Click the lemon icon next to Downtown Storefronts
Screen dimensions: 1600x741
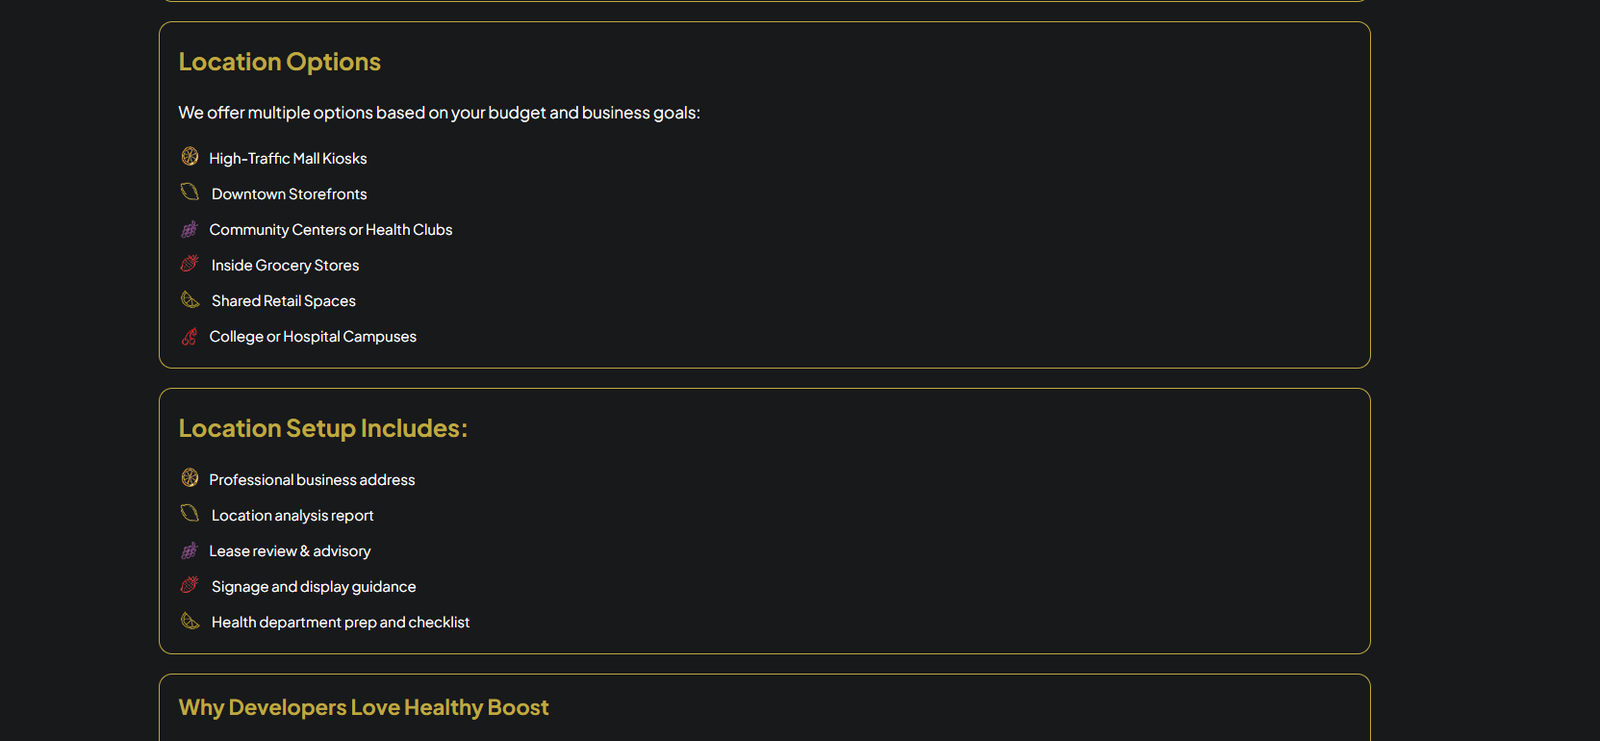[x=190, y=192]
